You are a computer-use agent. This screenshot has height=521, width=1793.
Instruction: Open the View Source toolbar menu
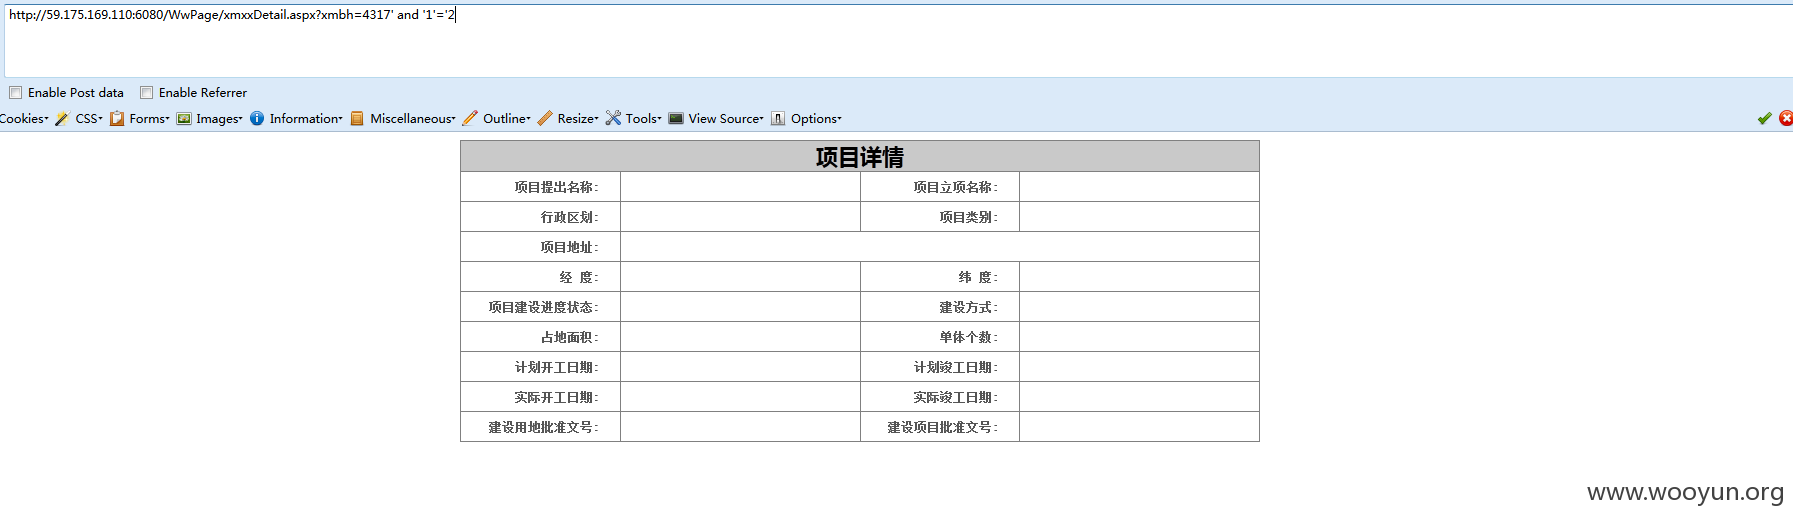tap(726, 119)
